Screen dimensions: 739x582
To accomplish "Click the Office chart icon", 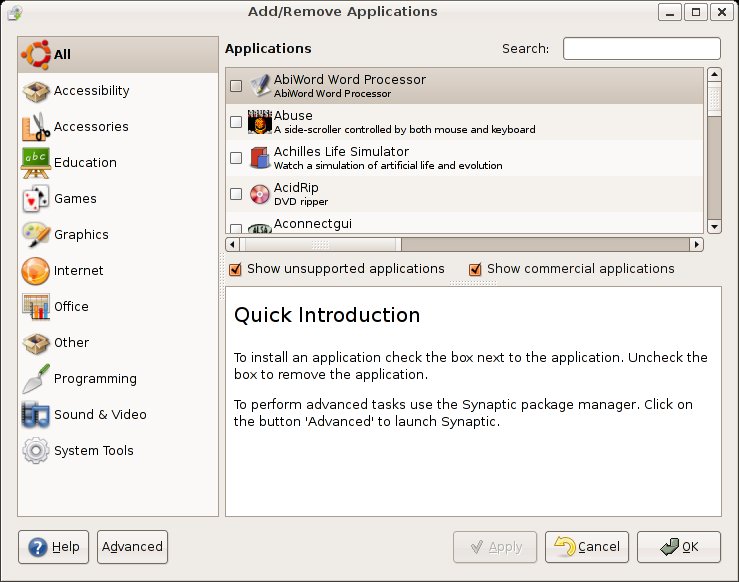I will click(x=35, y=307).
